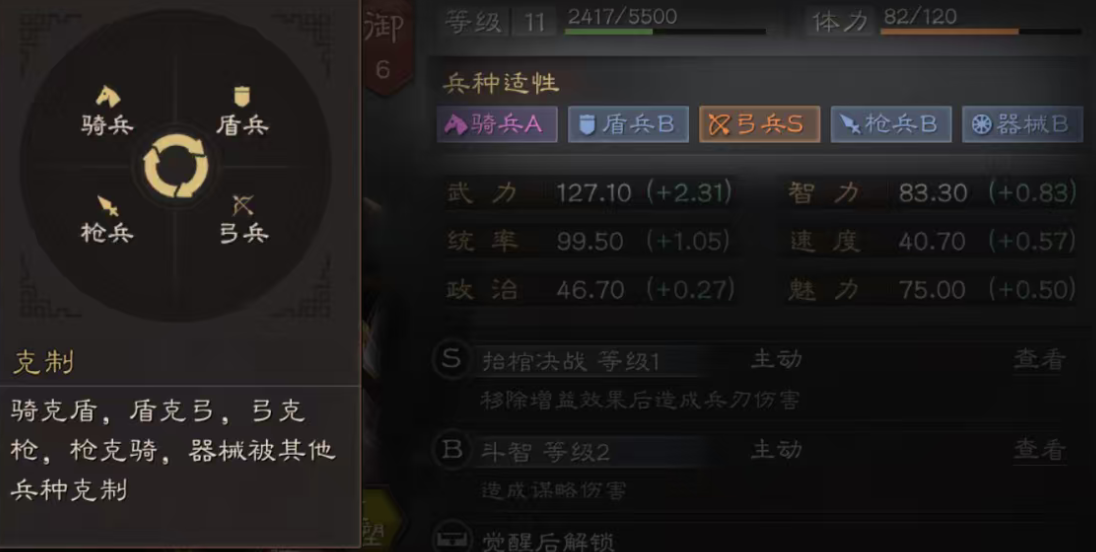
Task: Click the shield infantry icon in wheel
Action: point(242,96)
